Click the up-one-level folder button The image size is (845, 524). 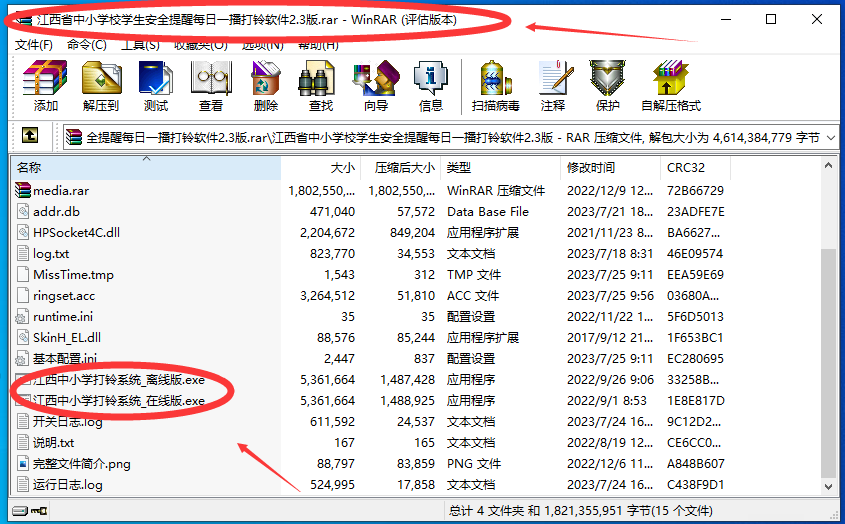tap(30, 135)
